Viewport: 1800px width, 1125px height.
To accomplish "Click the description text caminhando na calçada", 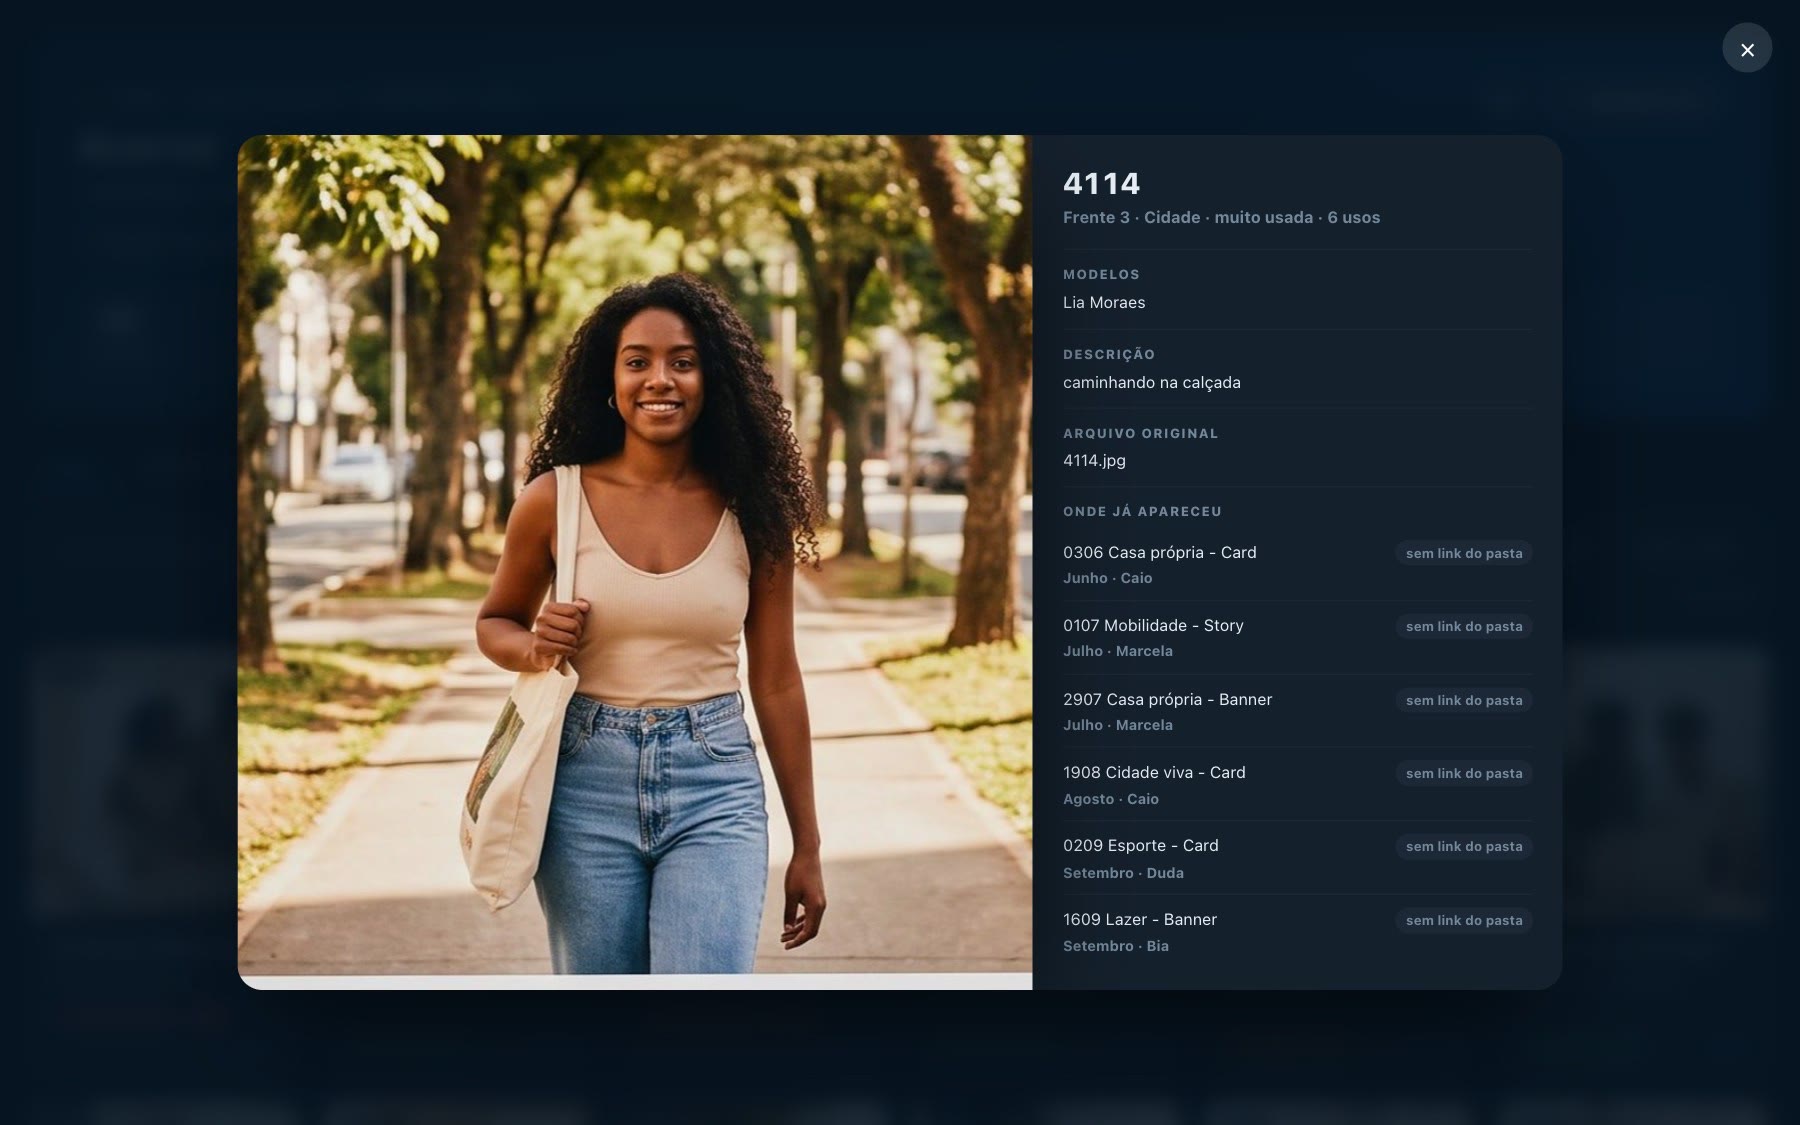I will (1151, 382).
